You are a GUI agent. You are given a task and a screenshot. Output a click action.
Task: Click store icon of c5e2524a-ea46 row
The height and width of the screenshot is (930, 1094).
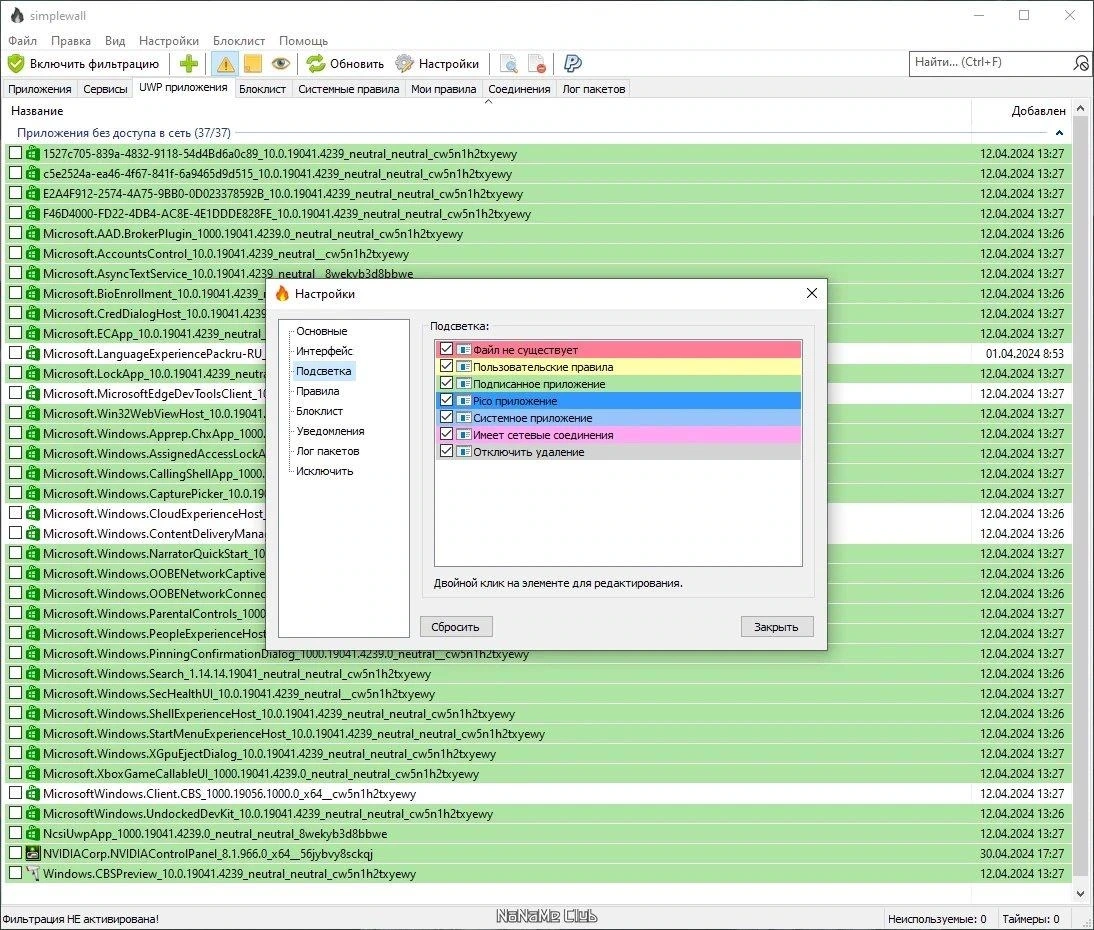click(32, 173)
